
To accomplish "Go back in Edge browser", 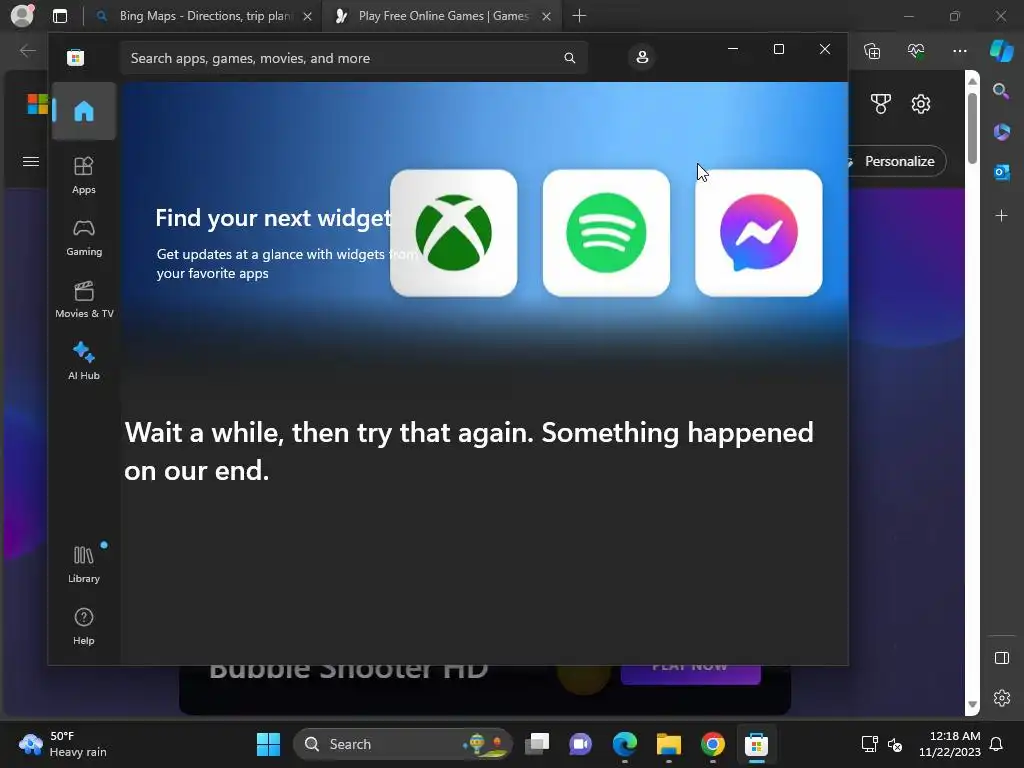I will tap(27, 50).
